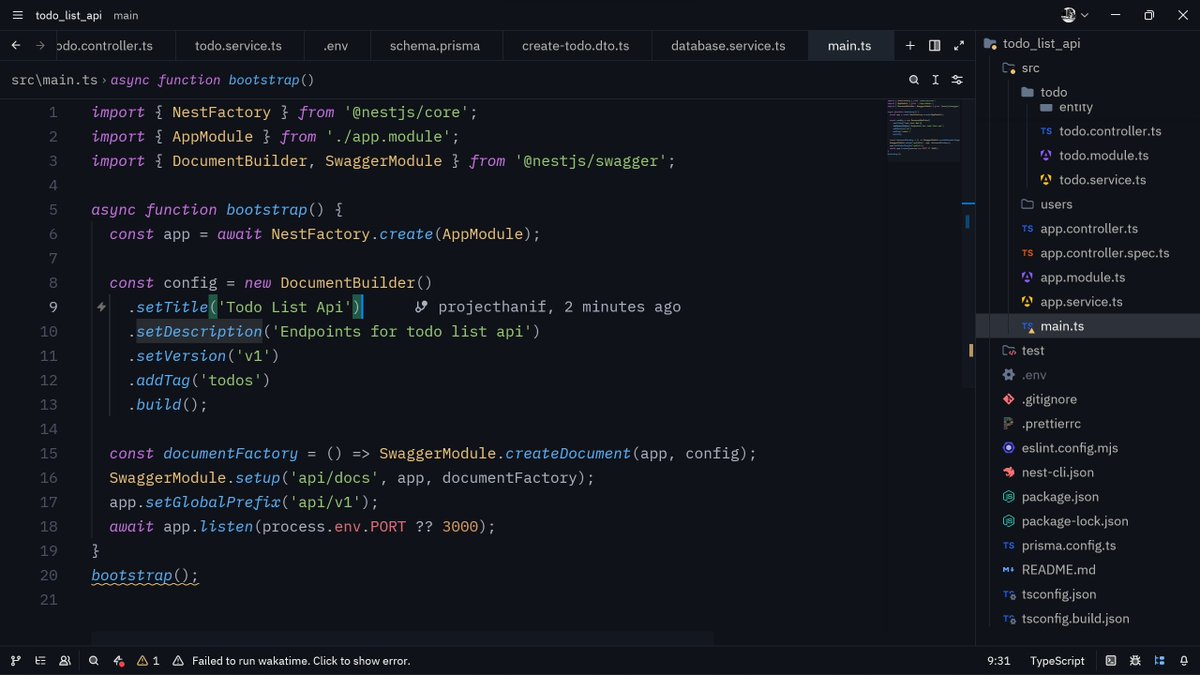1200x675 pixels.
Task: Click the code minimap preview
Action: [x=921, y=128]
